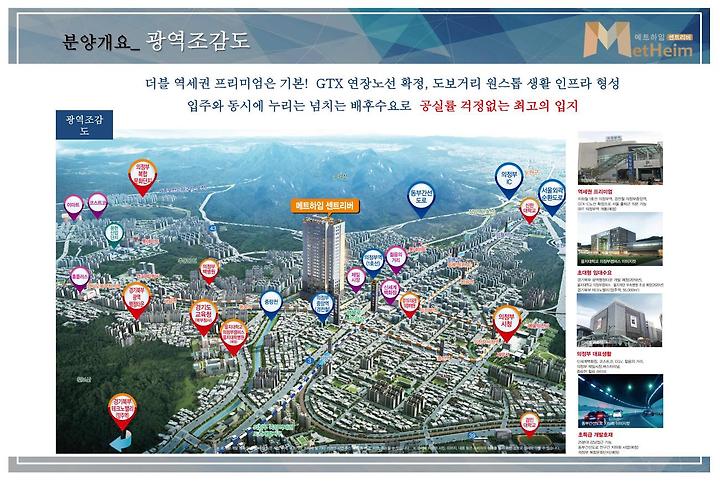
Task: Click the orange 메트하임 센트리버 label
Action: [x=326, y=207]
